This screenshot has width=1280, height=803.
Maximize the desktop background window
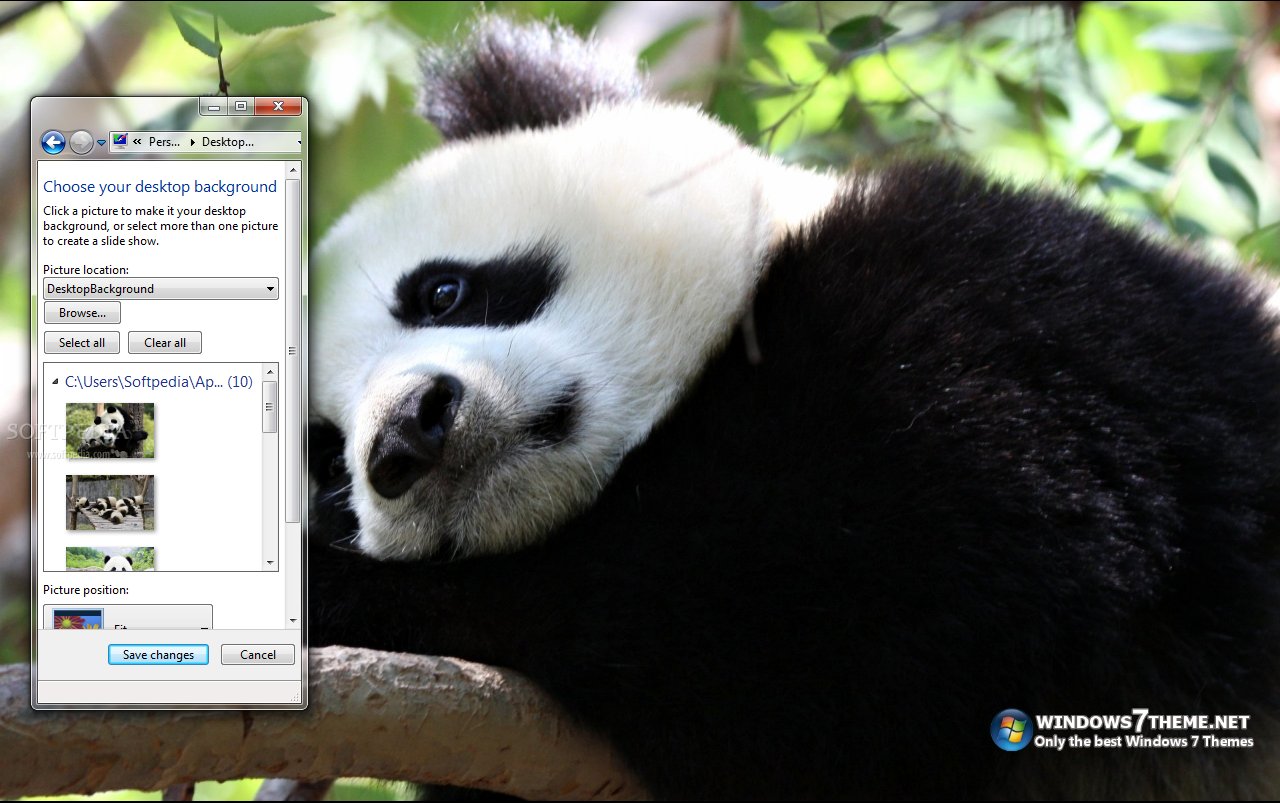(240, 106)
